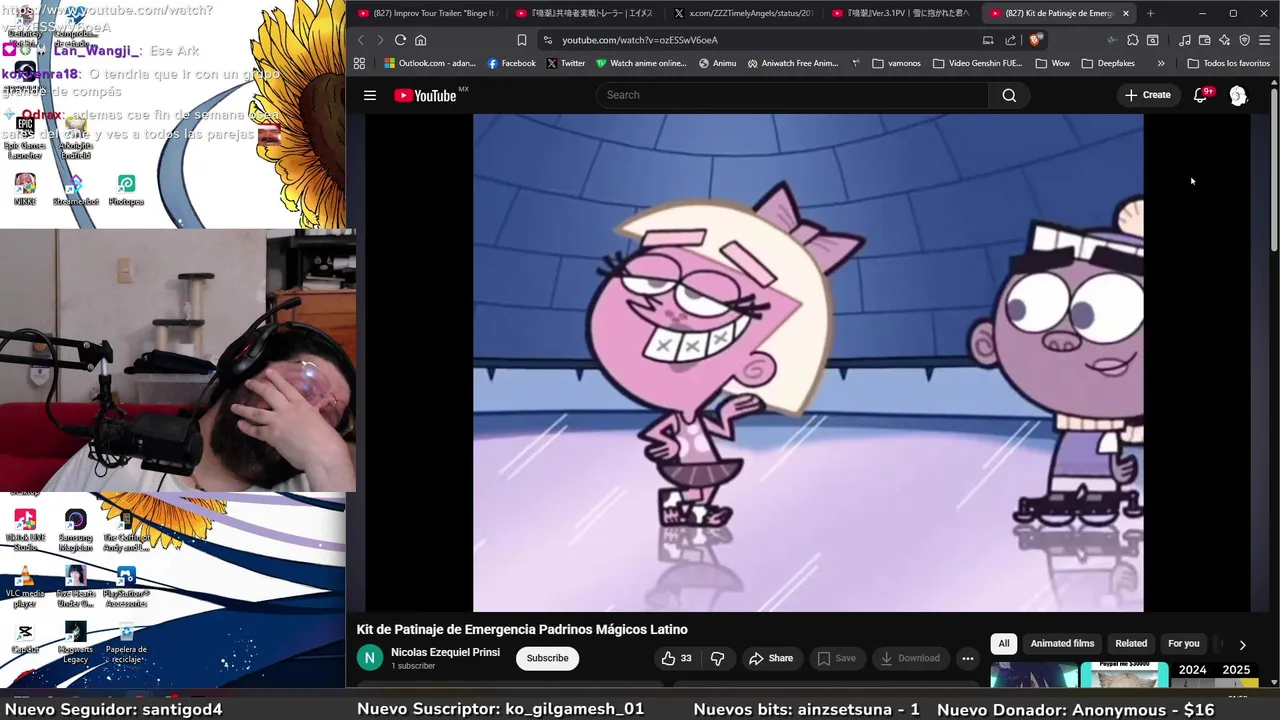The width and height of the screenshot is (1280, 720).
Task: Open the browser extensions puzzle icon
Action: [x=1132, y=40]
